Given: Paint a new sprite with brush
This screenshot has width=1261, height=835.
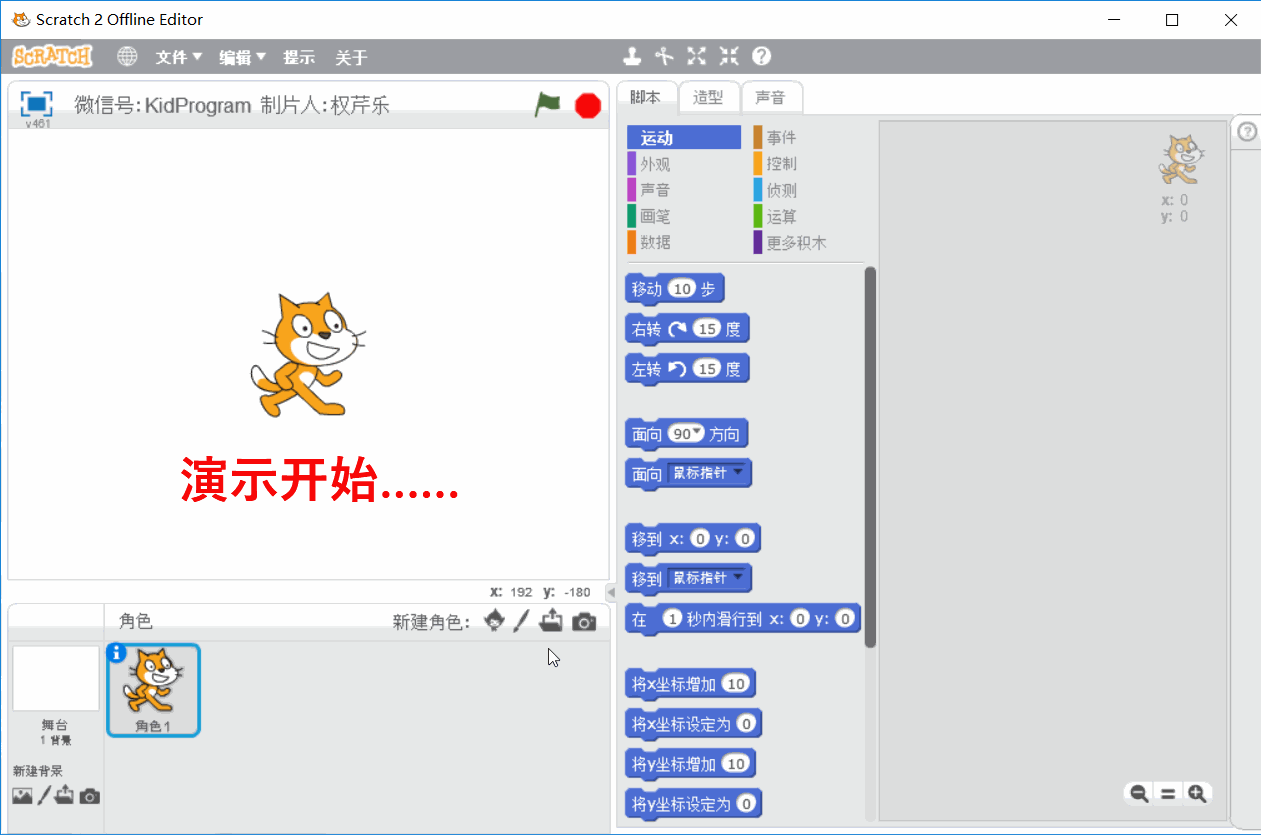Looking at the screenshot, I should pyautogui.click(x=521, y=621).
